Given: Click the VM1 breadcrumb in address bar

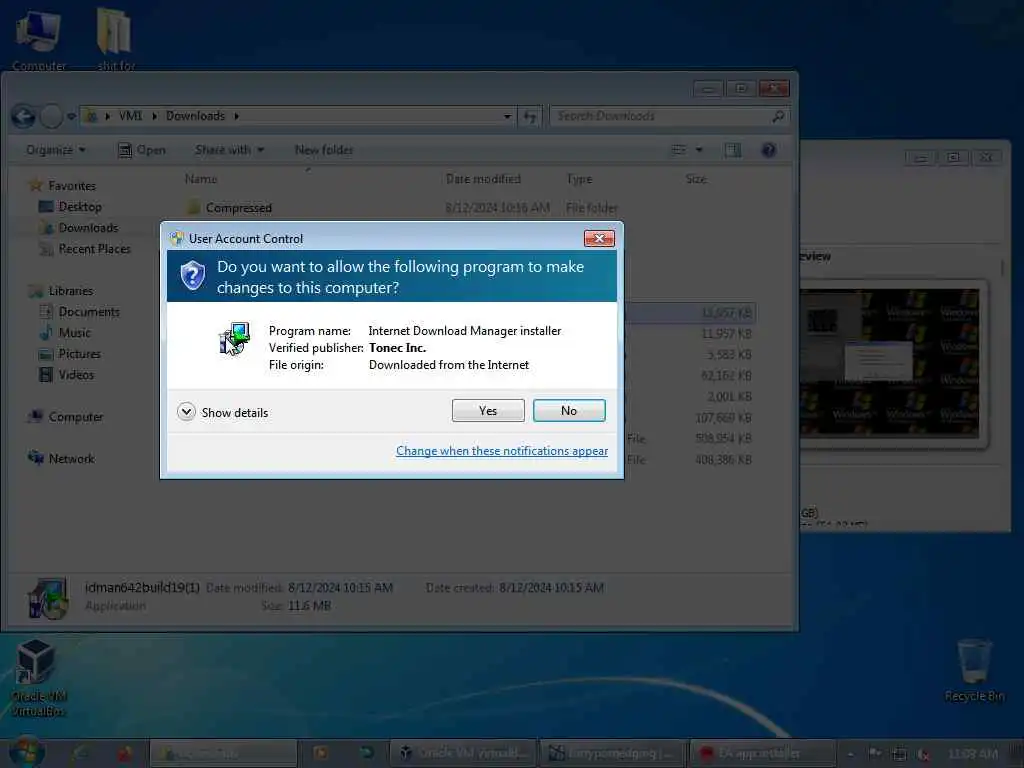Looking at the screenshot, I should point(130,116).
